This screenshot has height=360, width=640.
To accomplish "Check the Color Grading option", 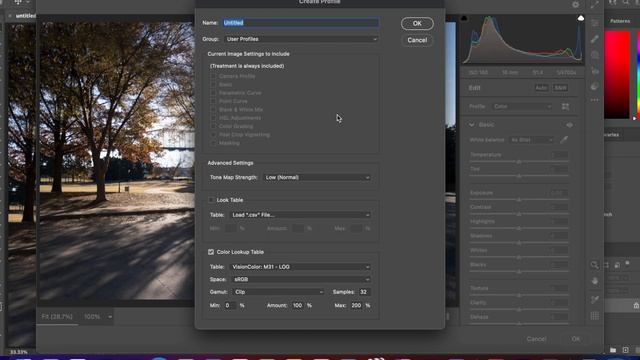I will click(x=213, y=126).
